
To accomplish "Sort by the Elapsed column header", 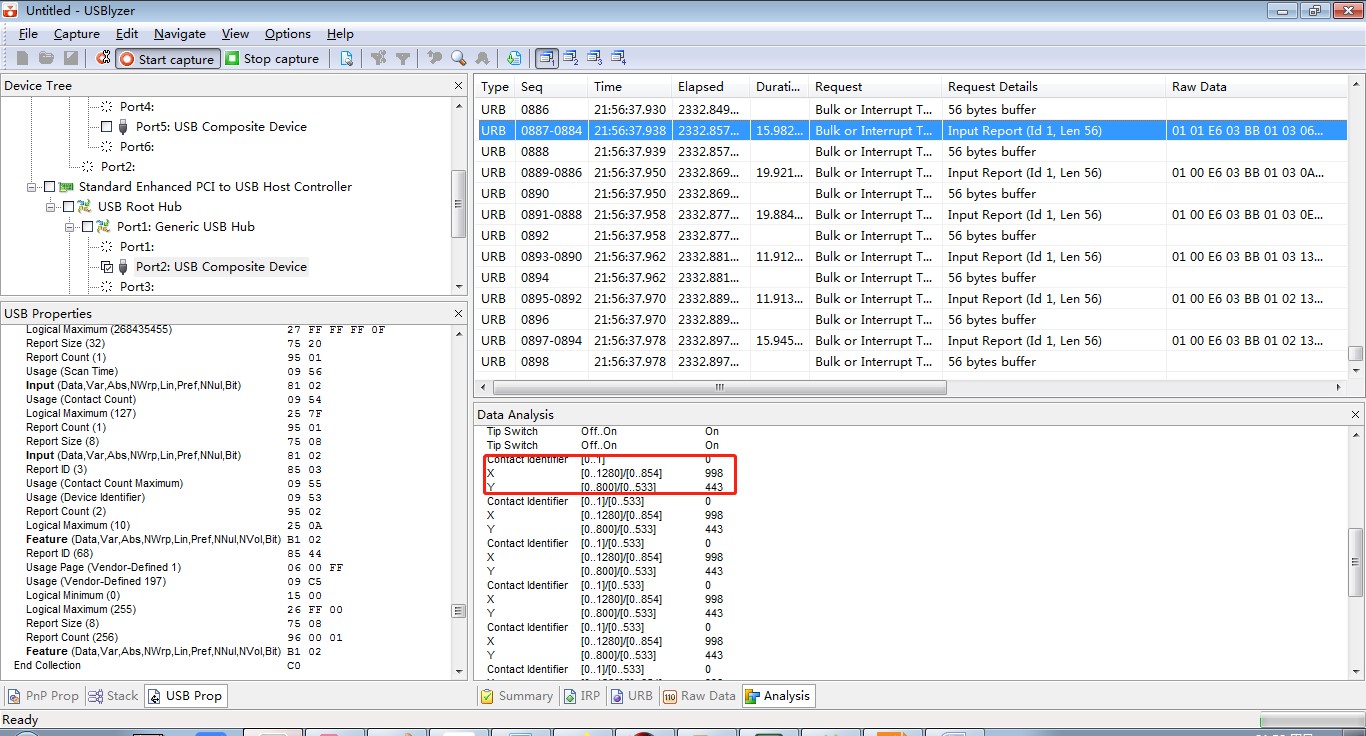I will tap(711, 87).
